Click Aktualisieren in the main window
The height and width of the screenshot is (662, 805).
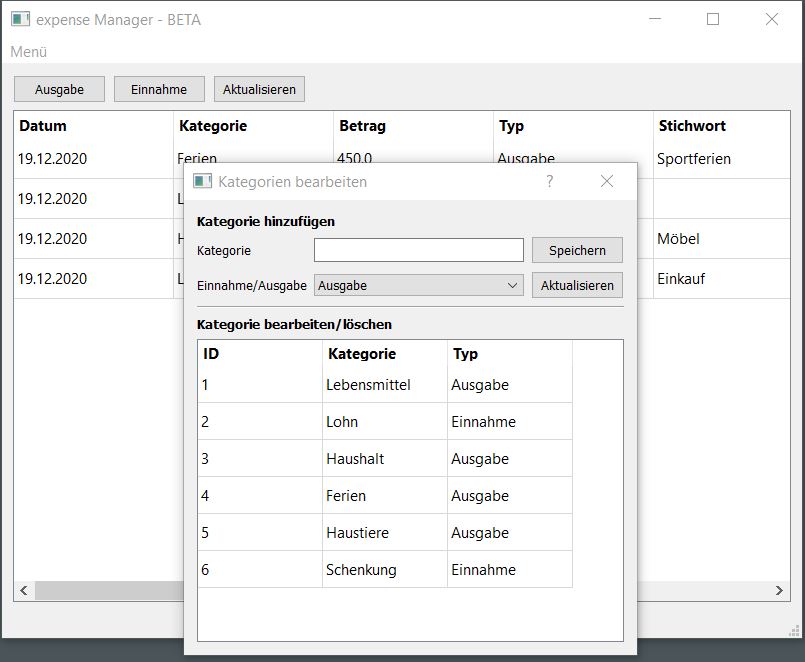coord(259,89)
